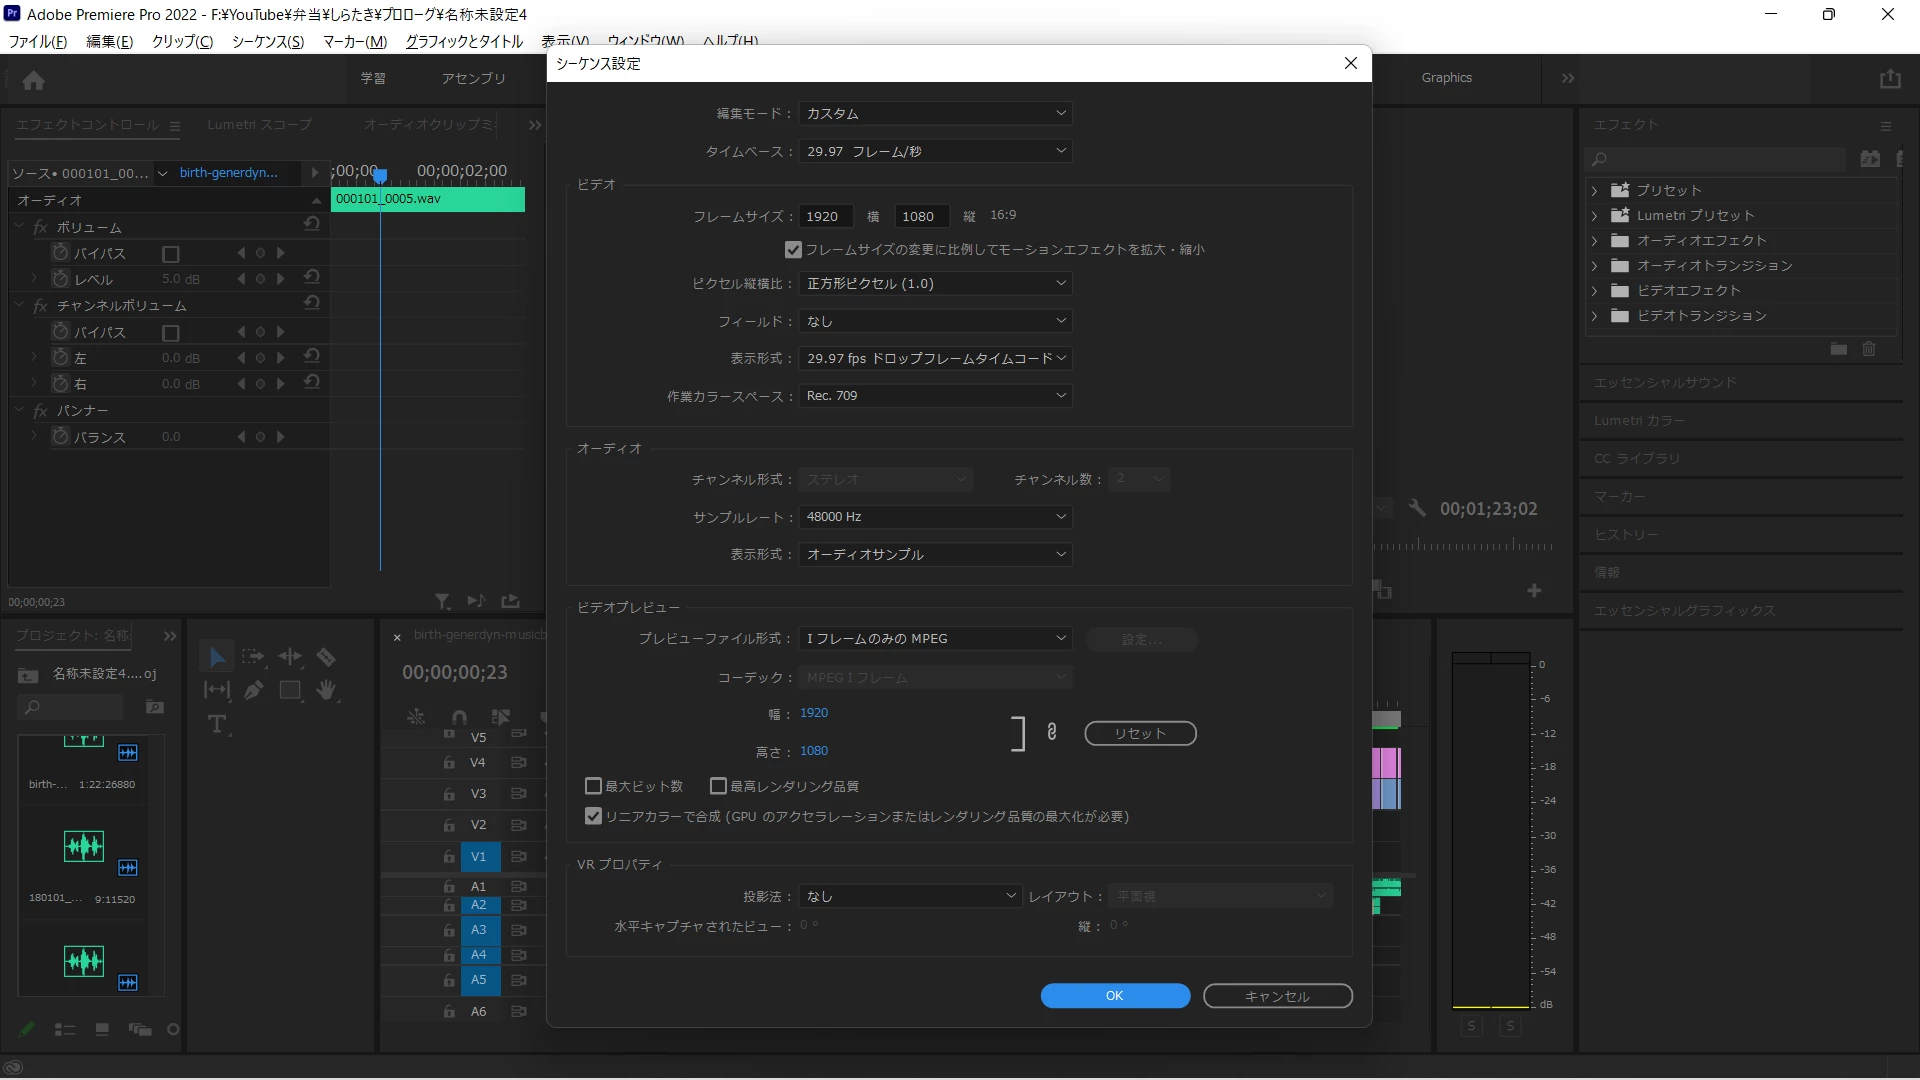
Task: Select the Razor tool
Action: tap(326, 657)
